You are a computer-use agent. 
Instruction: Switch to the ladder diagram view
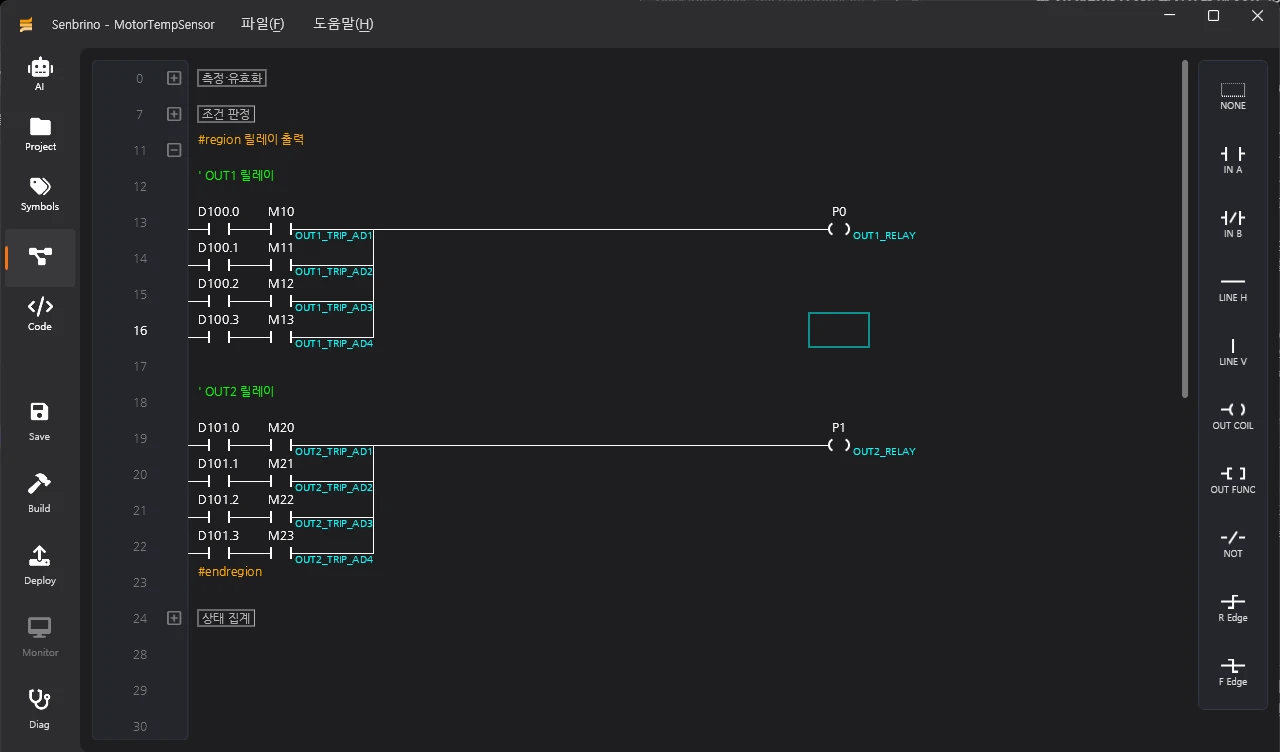(x=40, y=257)
